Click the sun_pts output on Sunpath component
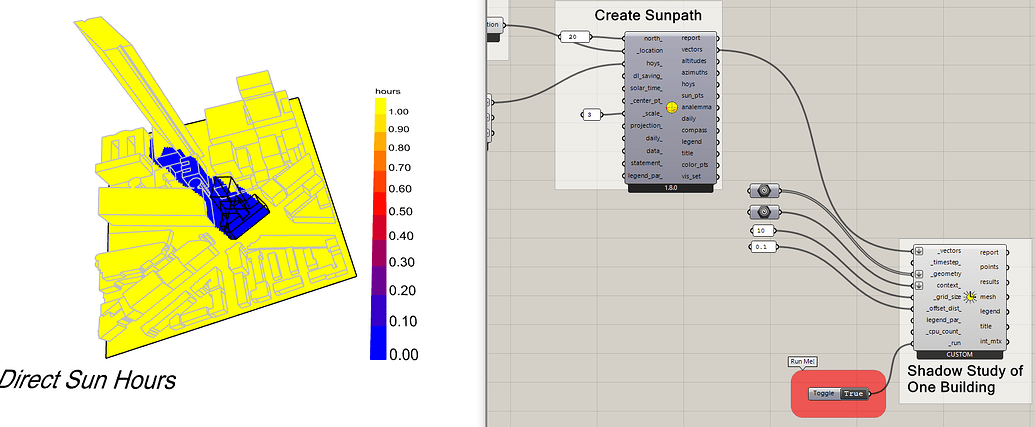The width and height of the screenshot is (1035, 427). point(693,96)
